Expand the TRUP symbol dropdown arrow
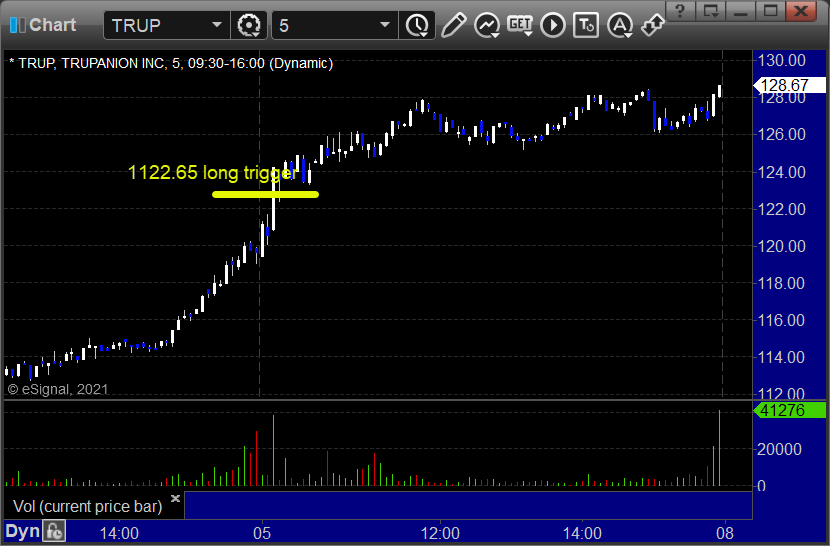The height and width of the screenshot is (546, 830). (216, 25)
